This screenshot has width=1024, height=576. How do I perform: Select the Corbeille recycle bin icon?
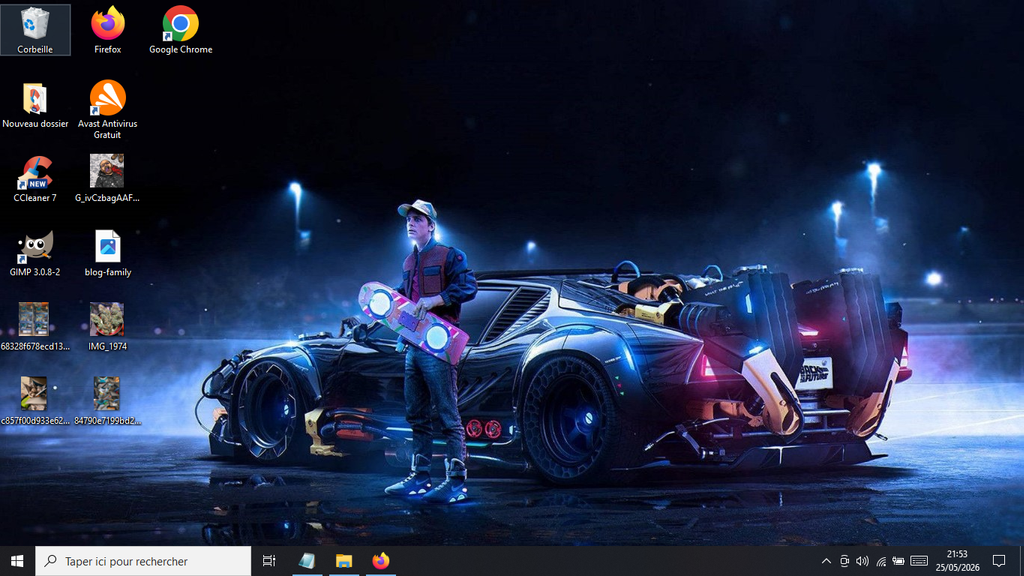coord(35,30)
